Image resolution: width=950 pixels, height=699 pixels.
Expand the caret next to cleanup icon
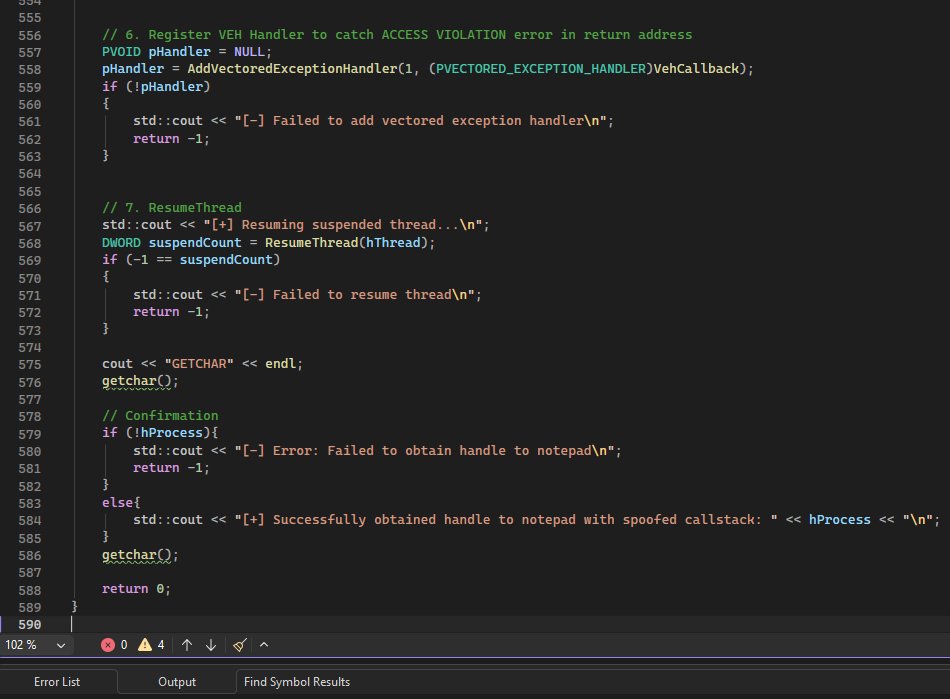[x=264, y=644]
